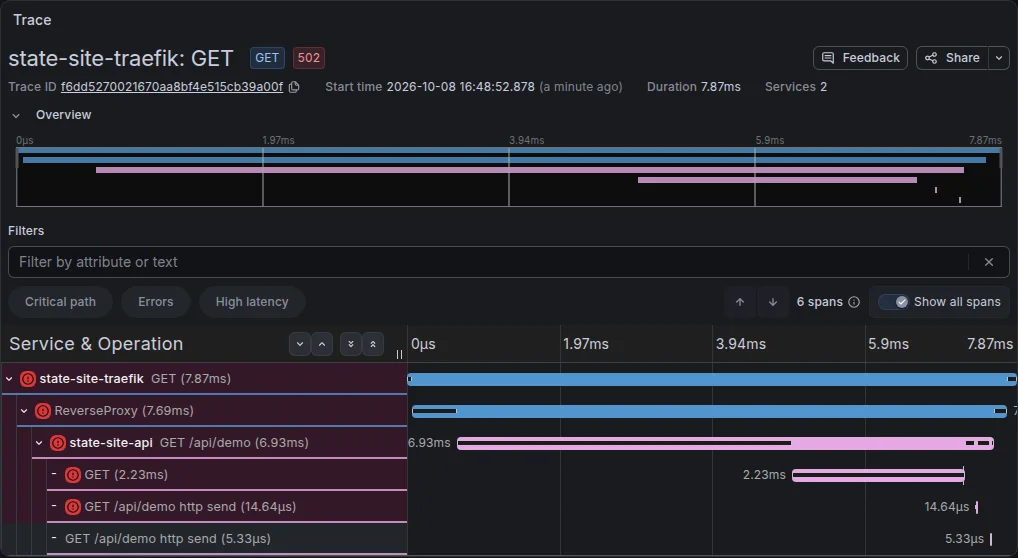Collapse all spans with the double up chevron
The height and width of the screenshot is (558, 1018).
(x=373, y=344)
